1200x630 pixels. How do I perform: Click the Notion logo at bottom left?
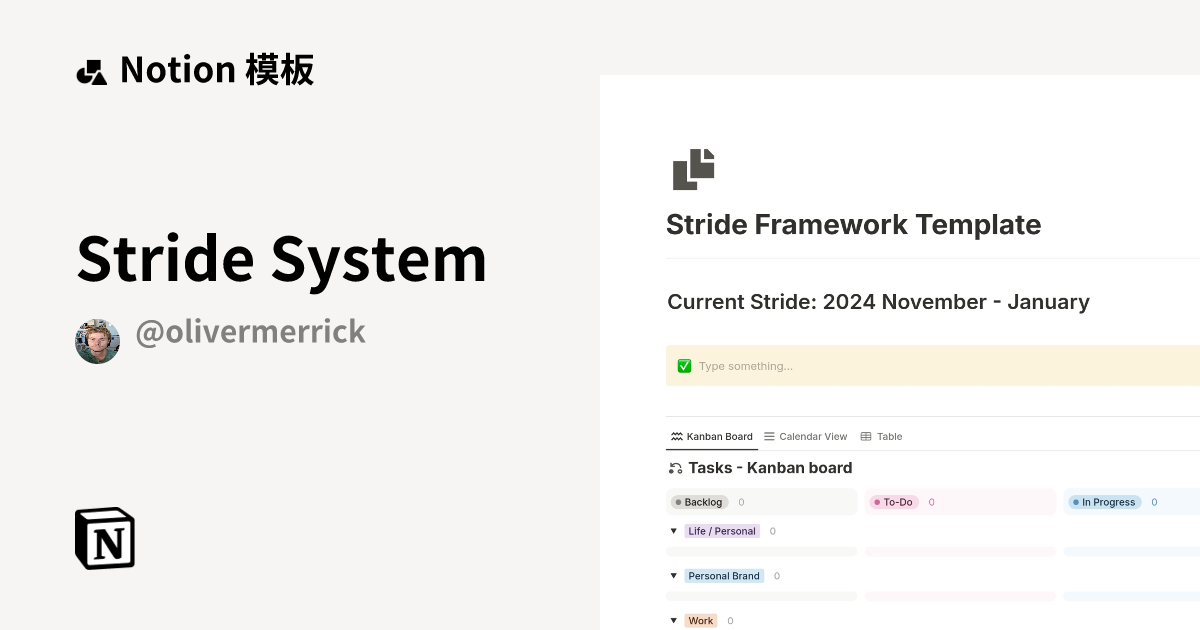tap(104, 538)
